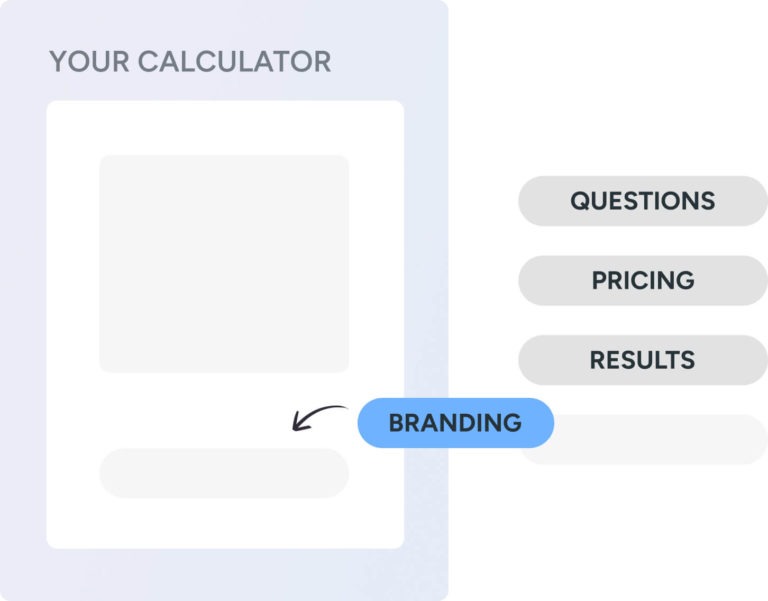Select the QUESTIONS pill
This screenshot has height=601, width=768.
pyautogui.click(x=642, y=201)
